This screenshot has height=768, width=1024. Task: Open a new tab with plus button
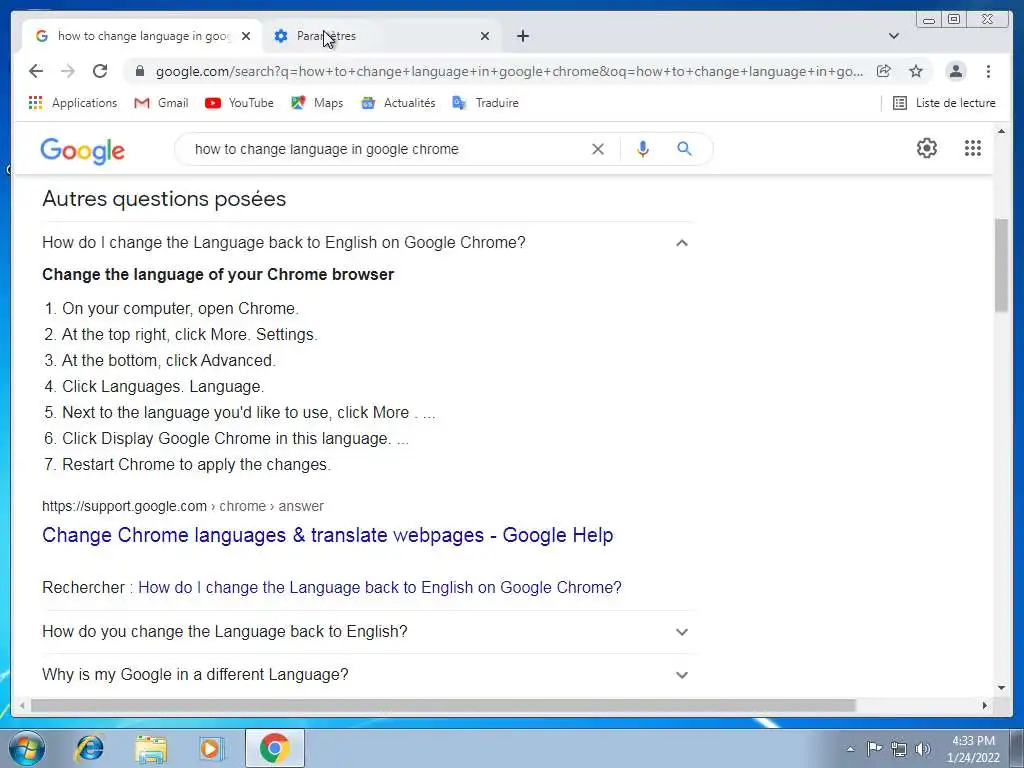(x=523, y=36)
